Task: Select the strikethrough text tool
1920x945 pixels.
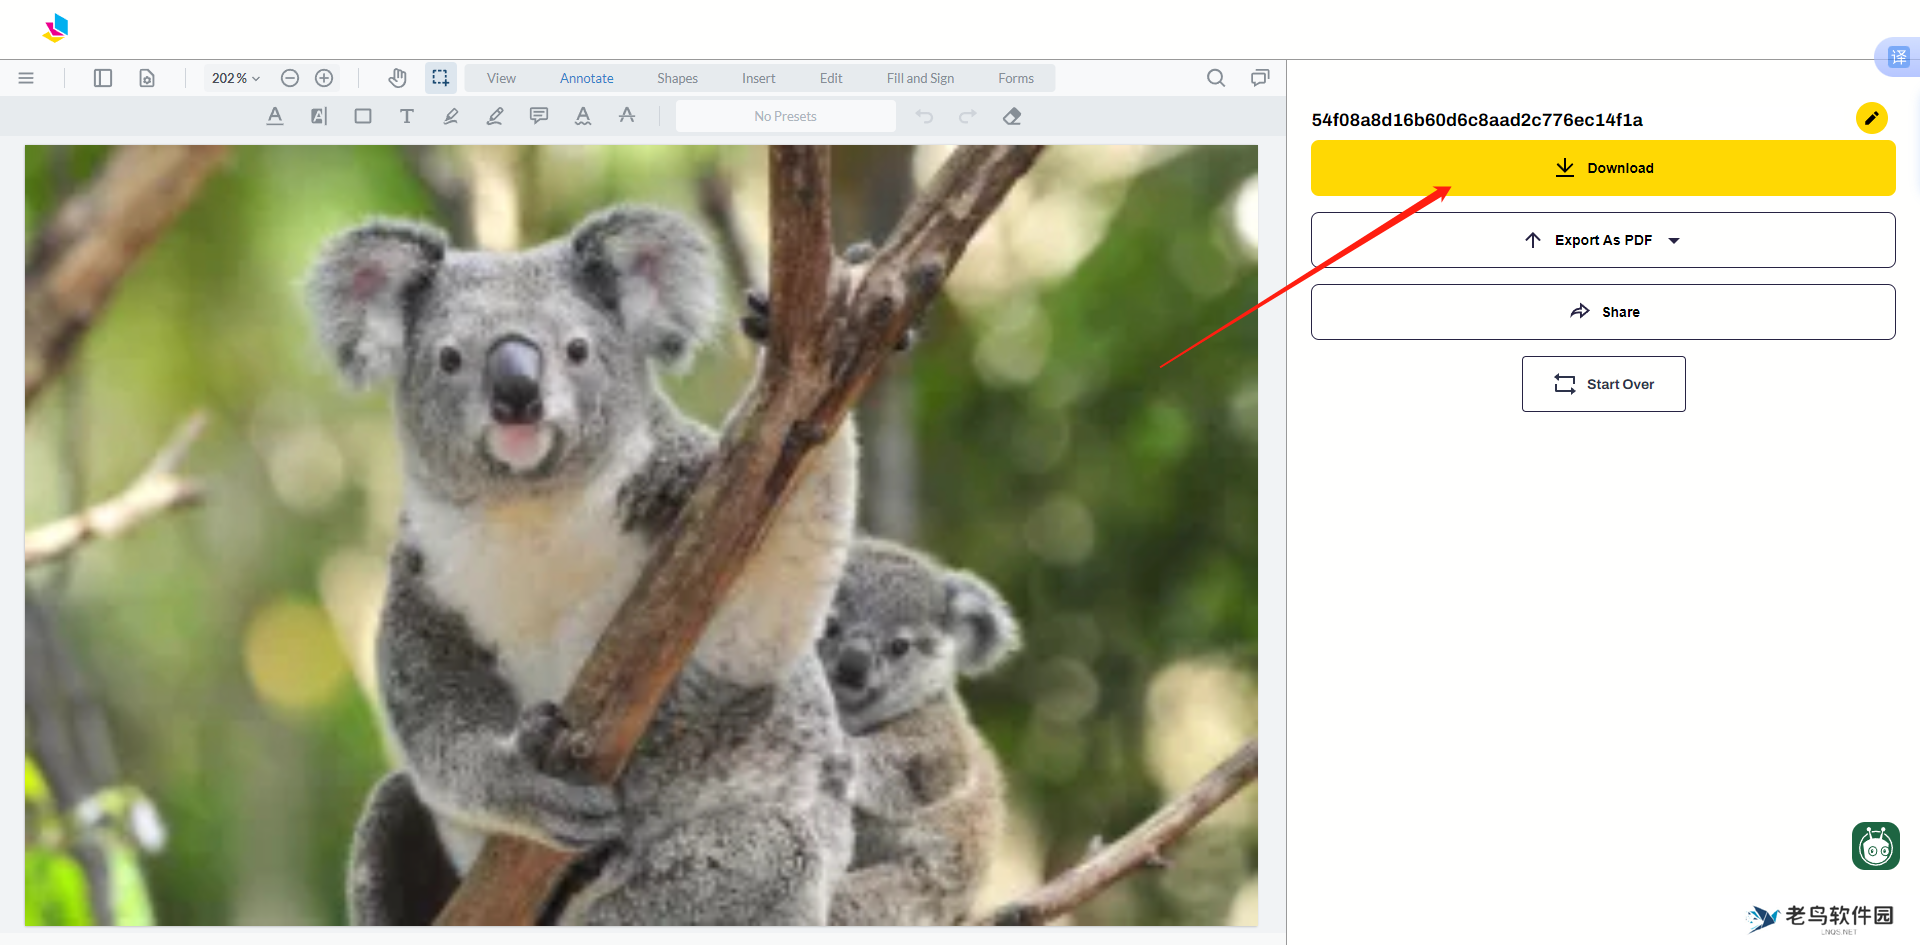Action: pos(627,116)
